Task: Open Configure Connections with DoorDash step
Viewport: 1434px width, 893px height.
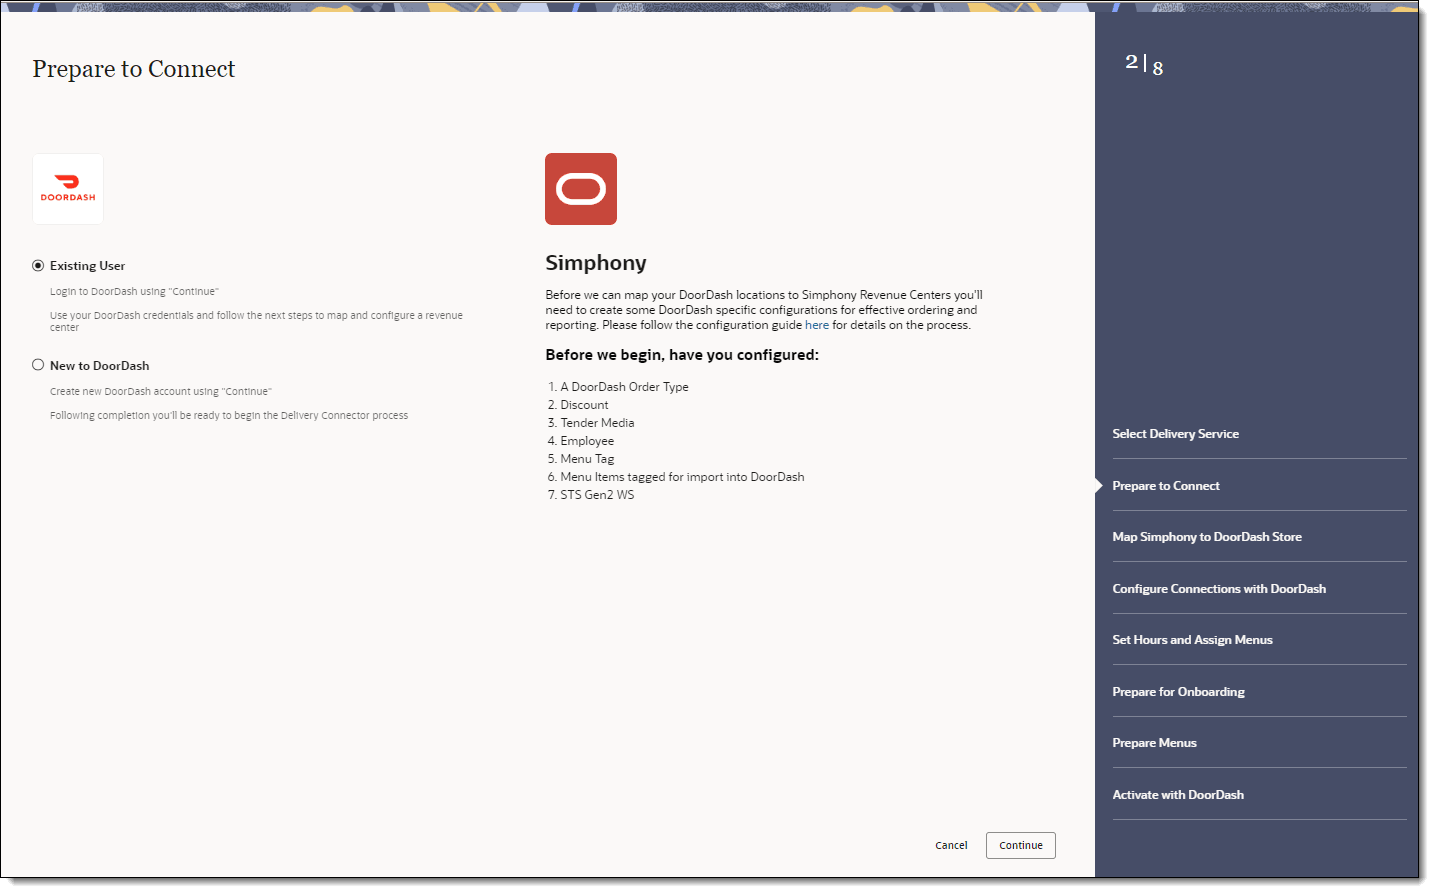Action: click(1219, 589)
